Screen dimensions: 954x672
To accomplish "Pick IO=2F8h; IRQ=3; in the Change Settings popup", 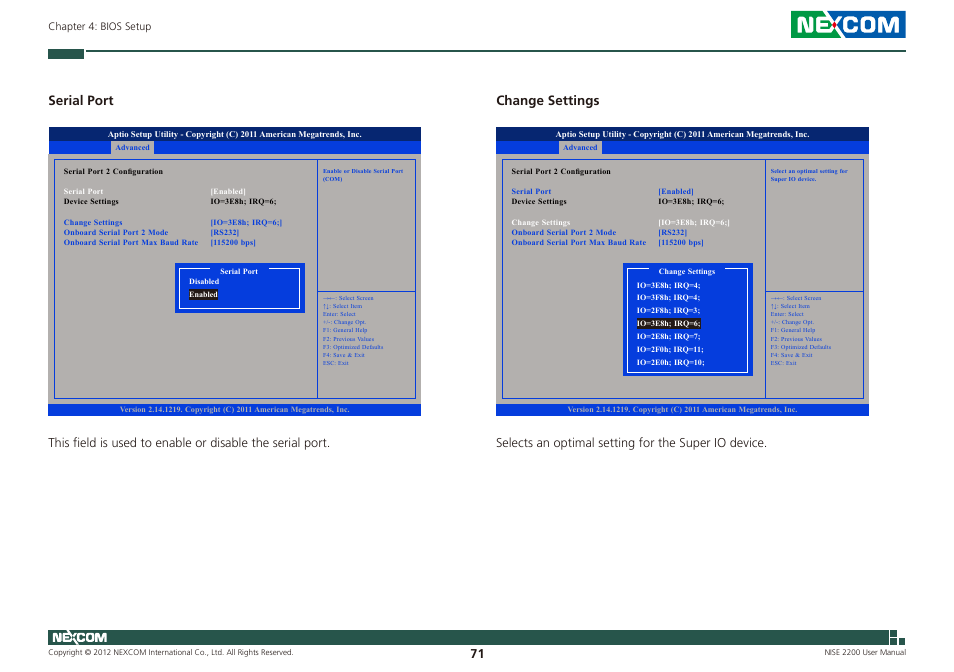I will (668, 310).
